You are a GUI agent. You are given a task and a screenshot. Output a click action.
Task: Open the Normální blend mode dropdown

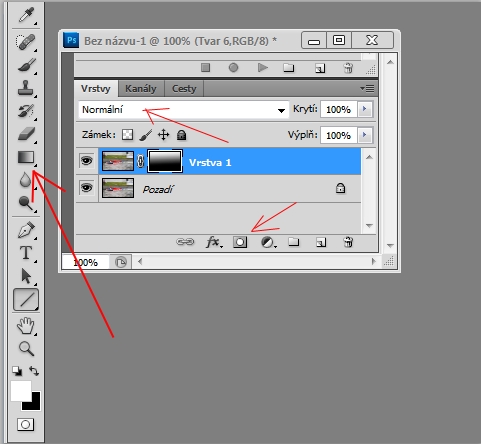click(x=184, y=110)
